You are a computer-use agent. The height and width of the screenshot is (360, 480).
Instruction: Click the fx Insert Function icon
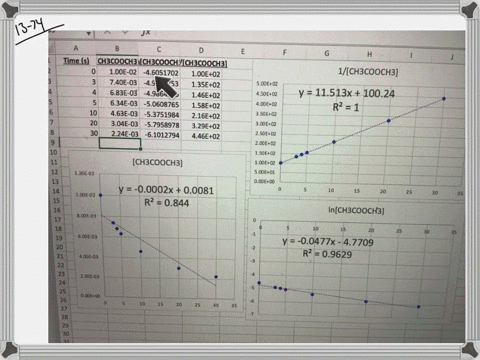pos(146,33)
